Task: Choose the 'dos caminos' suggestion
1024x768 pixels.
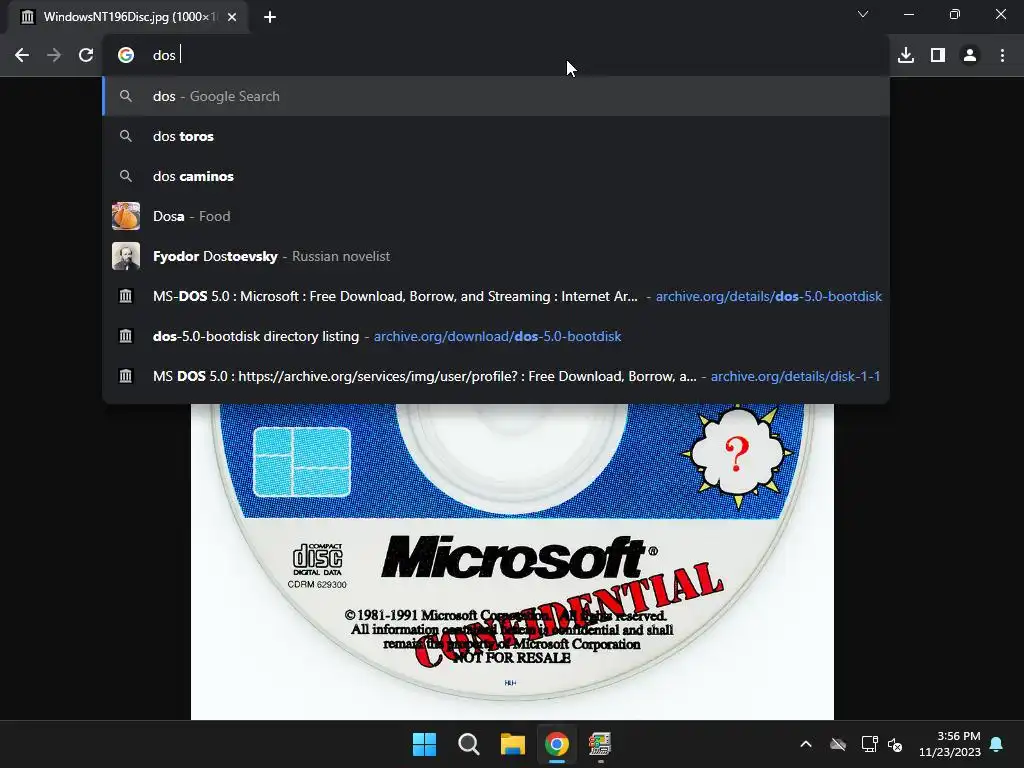Action: point(496,176)
